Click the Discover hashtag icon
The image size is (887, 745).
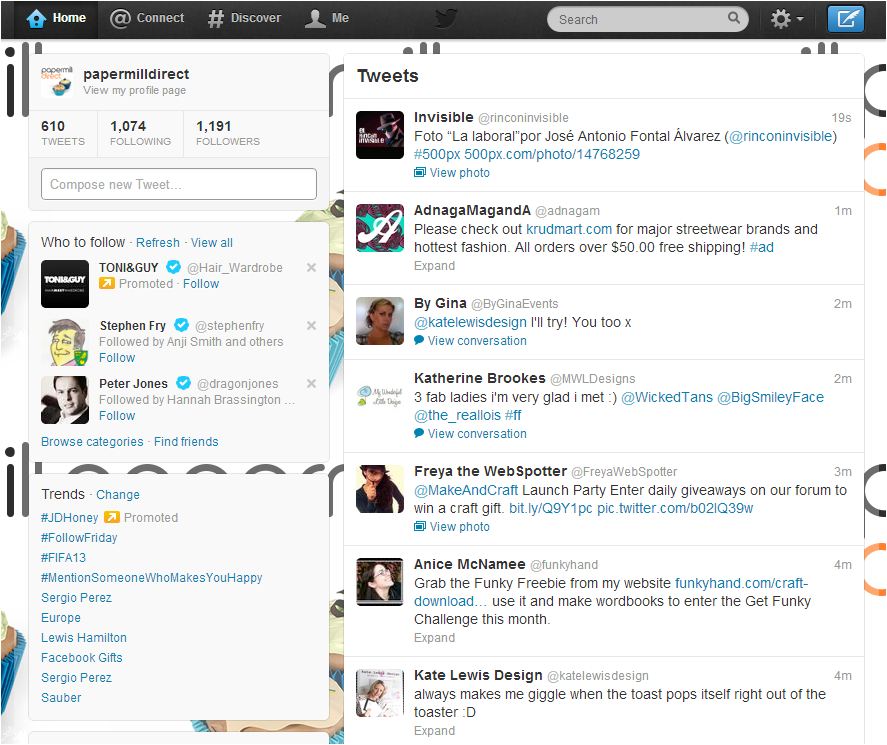[216, 19]
